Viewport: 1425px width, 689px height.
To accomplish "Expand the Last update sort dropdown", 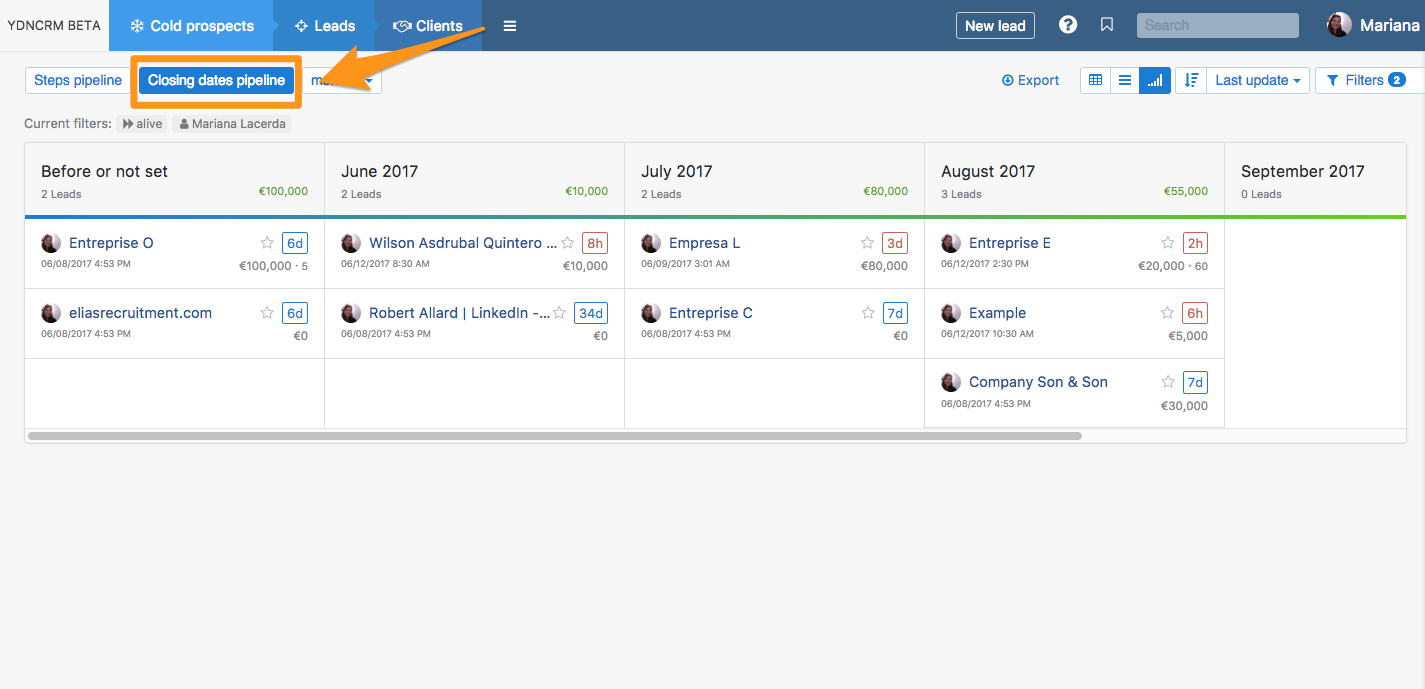I will pyautogui.click(x=1258, y=80).
